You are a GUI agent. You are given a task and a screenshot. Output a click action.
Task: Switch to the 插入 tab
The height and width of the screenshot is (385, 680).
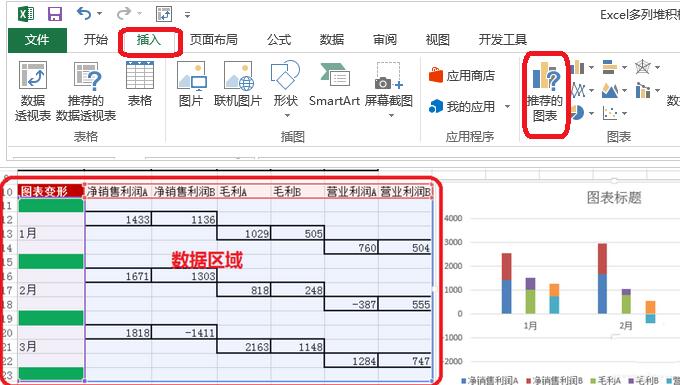click(148, 40)
